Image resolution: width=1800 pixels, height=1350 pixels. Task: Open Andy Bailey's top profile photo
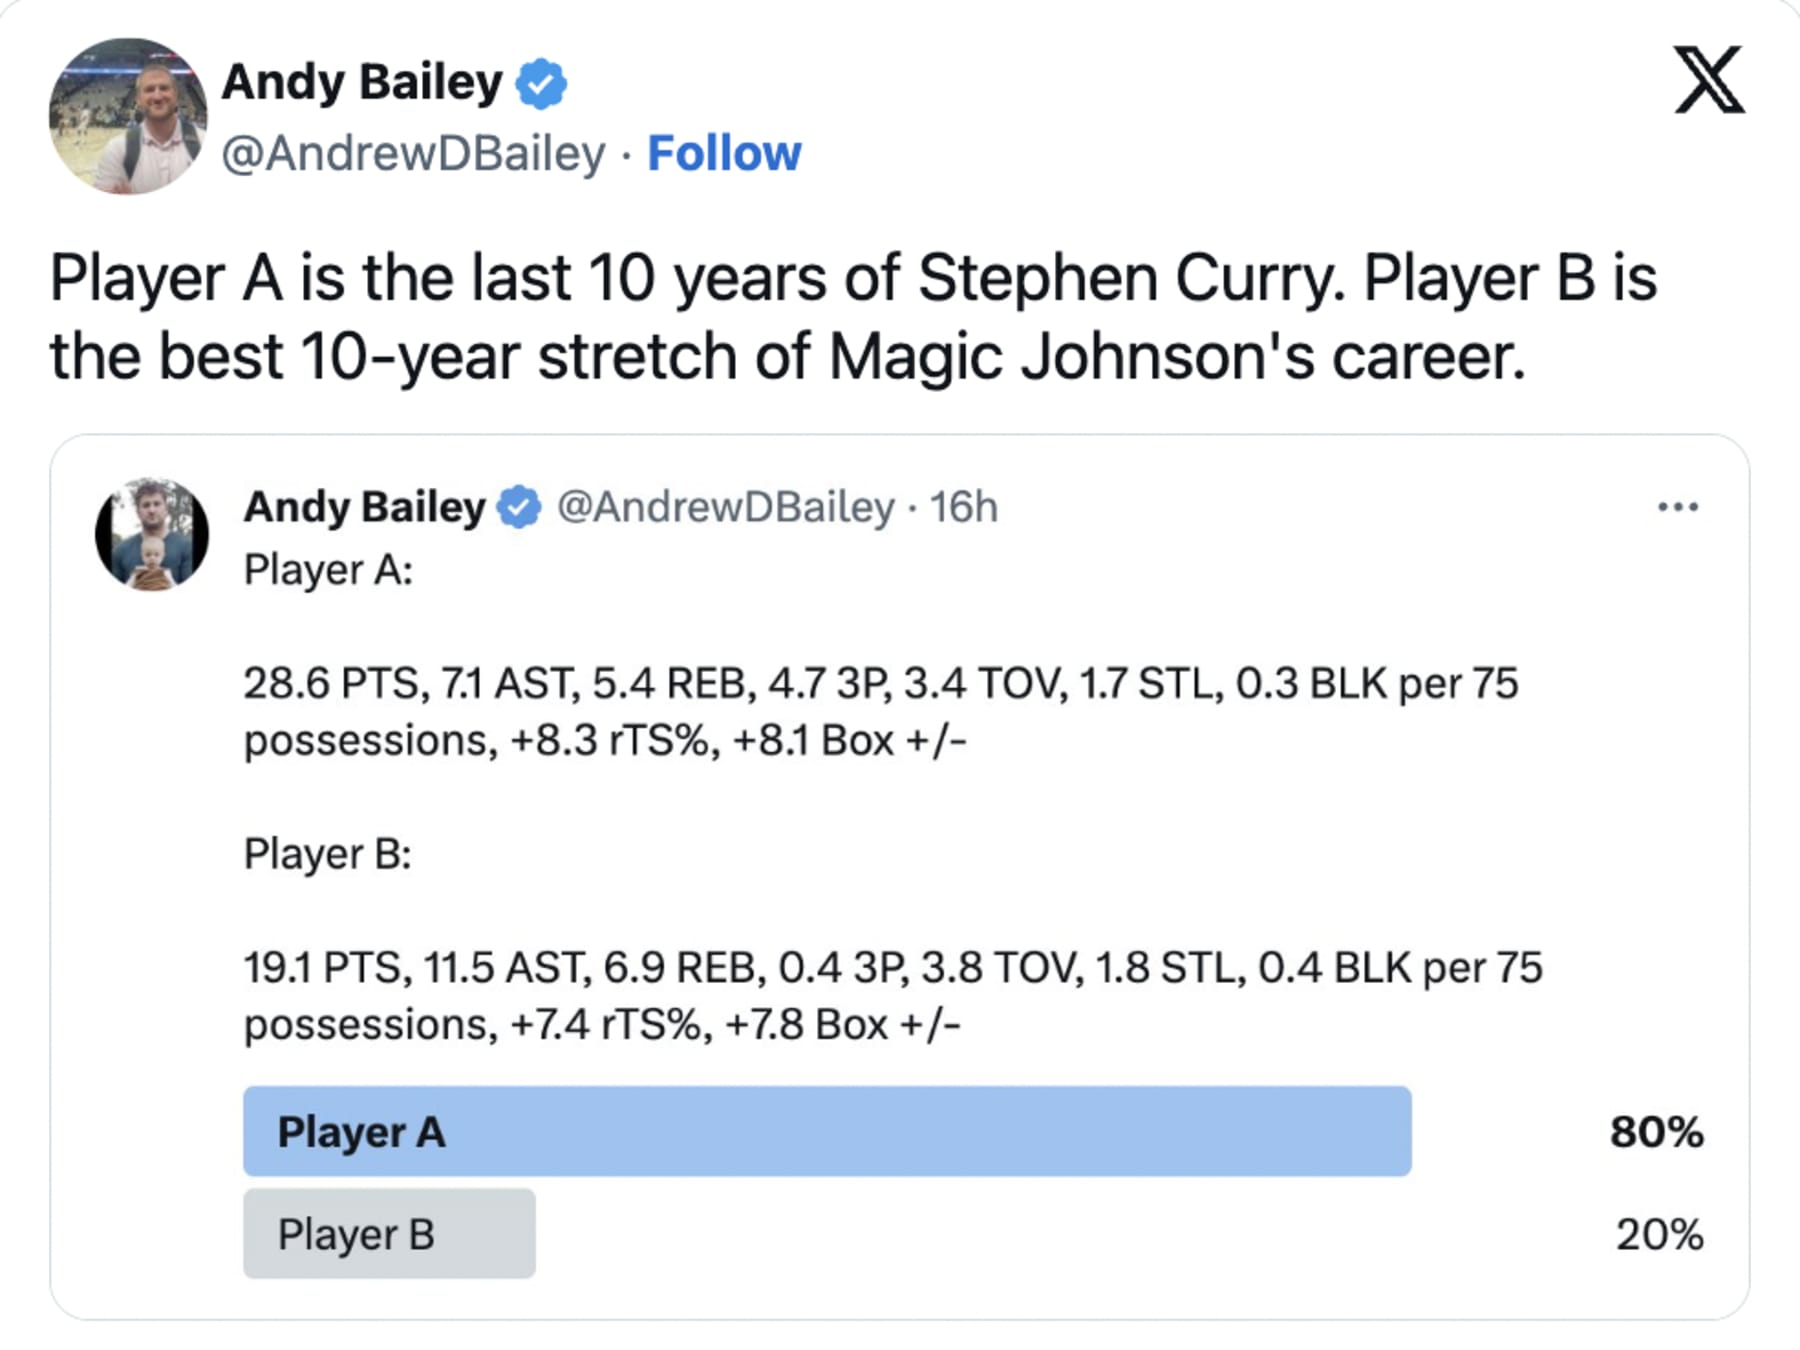(127, 116)
